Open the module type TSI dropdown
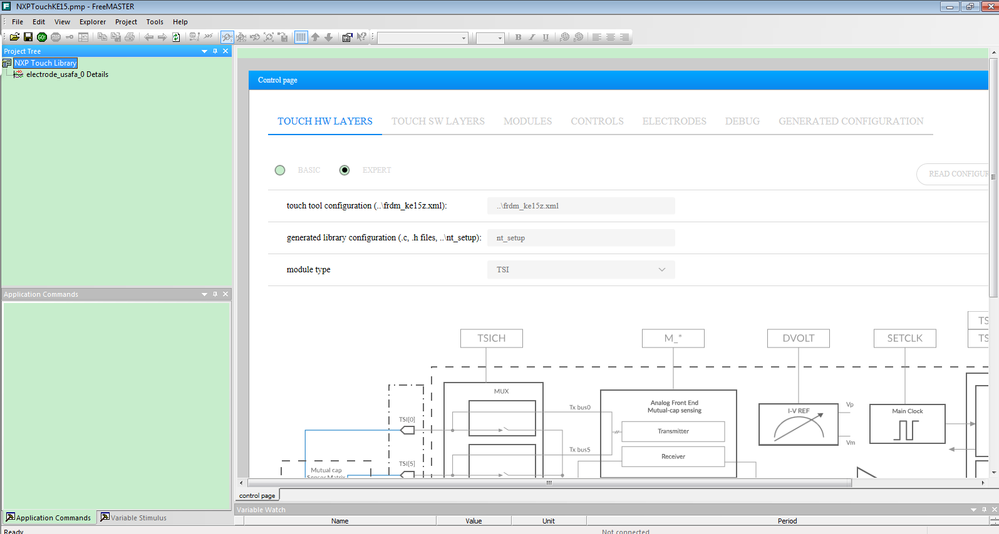 point(581,270)
